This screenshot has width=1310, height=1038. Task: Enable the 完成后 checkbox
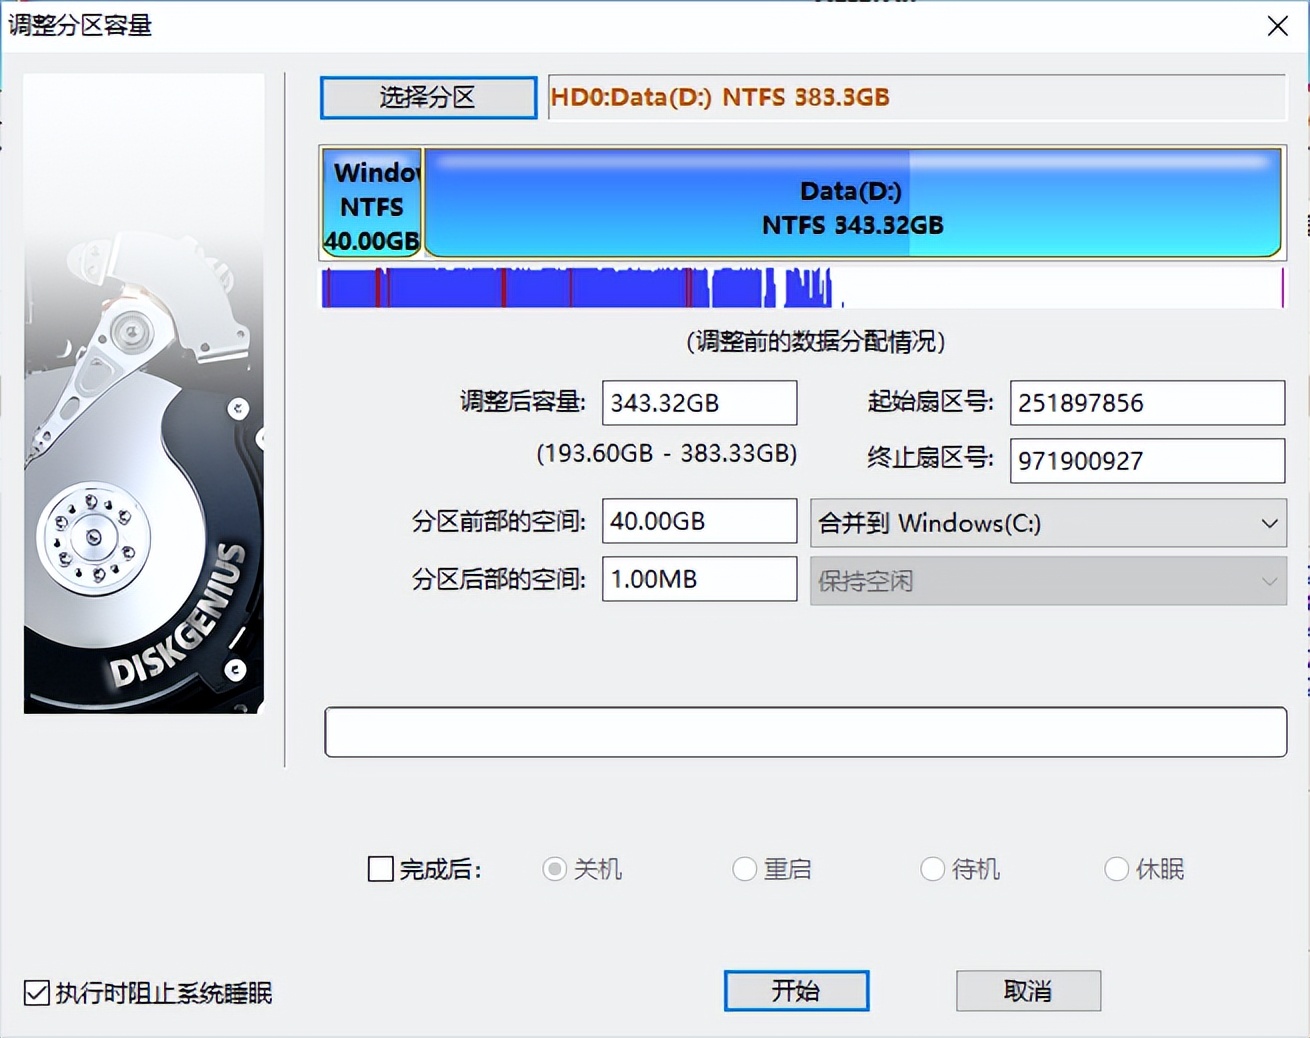click(x=380, y=870)
